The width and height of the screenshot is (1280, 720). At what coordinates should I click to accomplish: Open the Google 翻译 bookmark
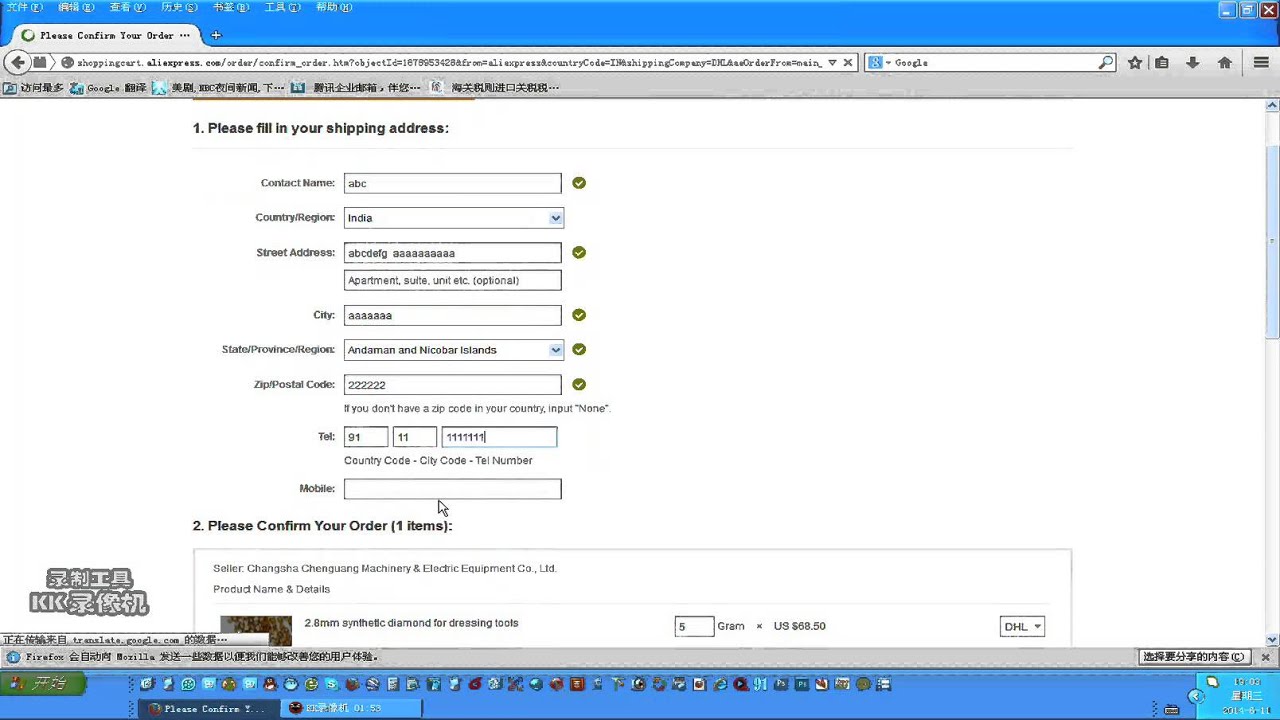pos(108,88)
